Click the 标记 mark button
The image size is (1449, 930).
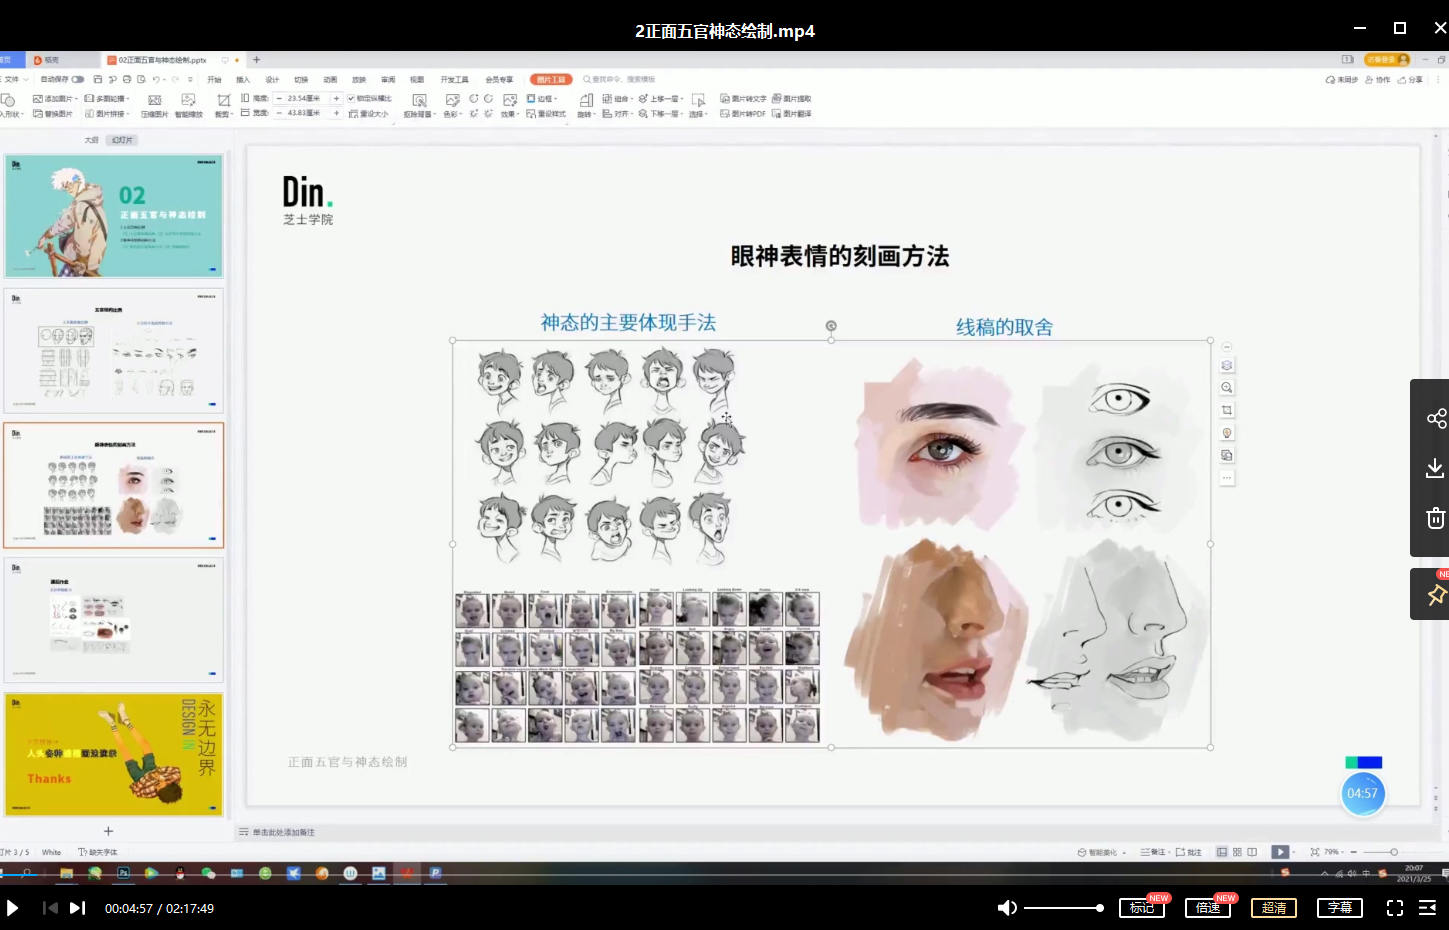(1141, 908)
